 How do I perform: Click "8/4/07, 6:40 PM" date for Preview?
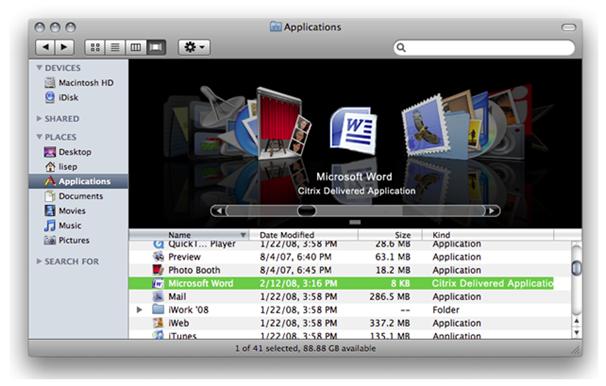296,257
